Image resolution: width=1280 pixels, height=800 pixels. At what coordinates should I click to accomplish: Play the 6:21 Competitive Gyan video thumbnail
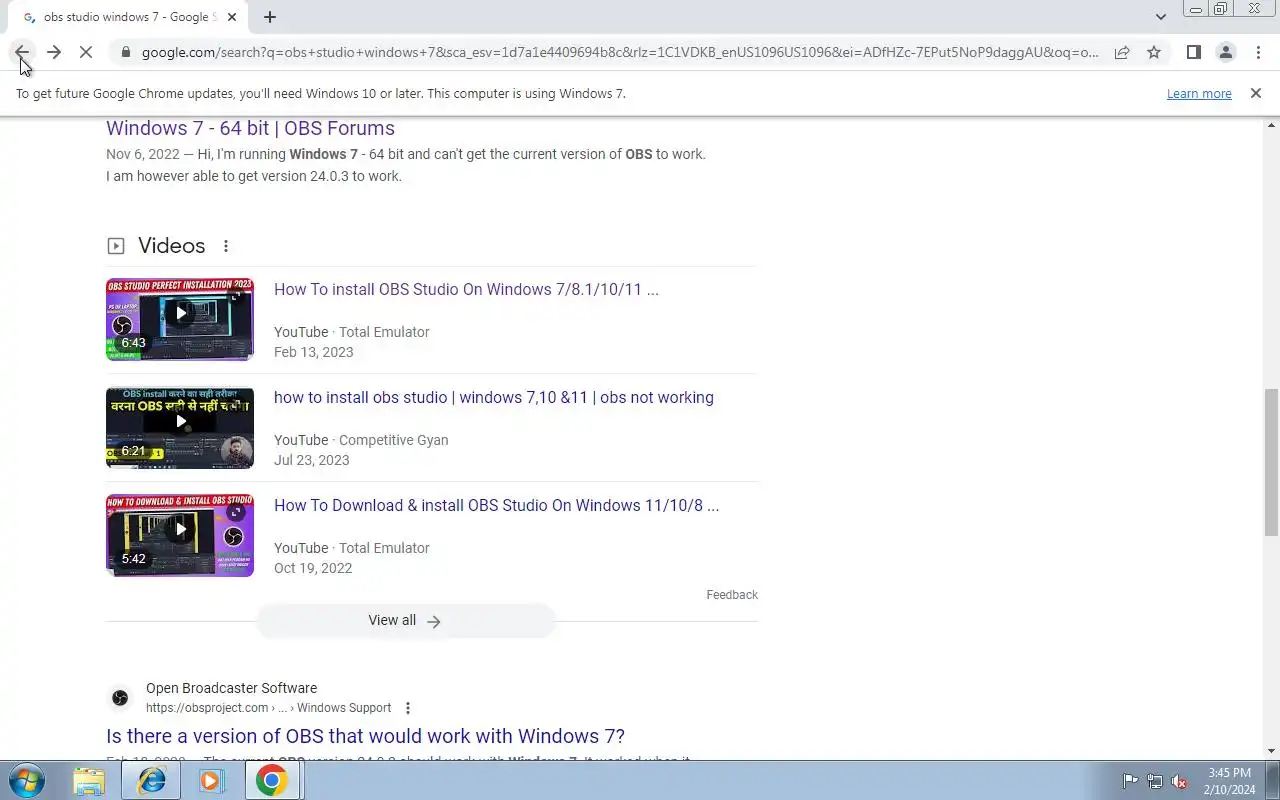(180, 427)
